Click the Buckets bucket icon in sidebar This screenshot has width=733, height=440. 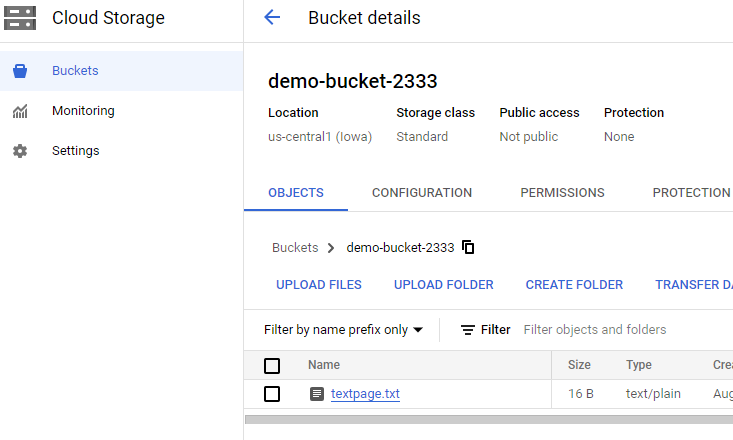coord(20,71)
